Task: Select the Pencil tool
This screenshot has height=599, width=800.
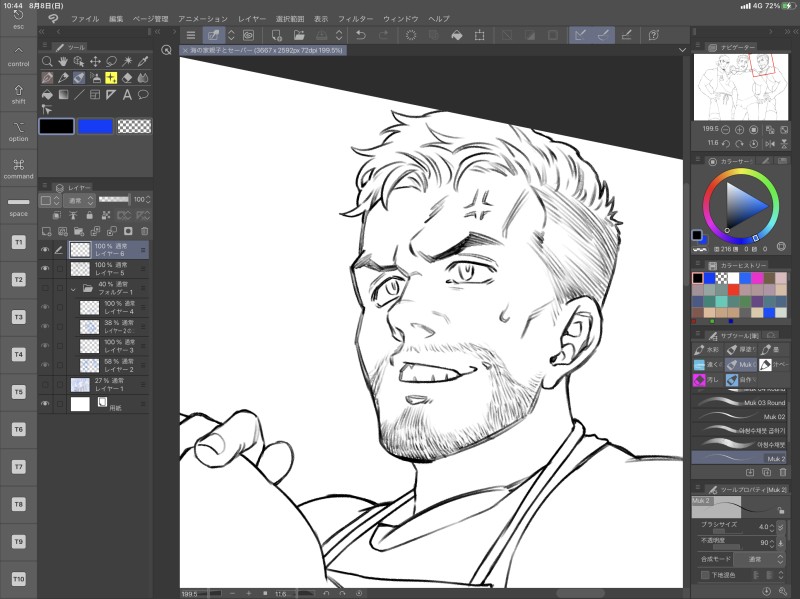Action: 63,78
